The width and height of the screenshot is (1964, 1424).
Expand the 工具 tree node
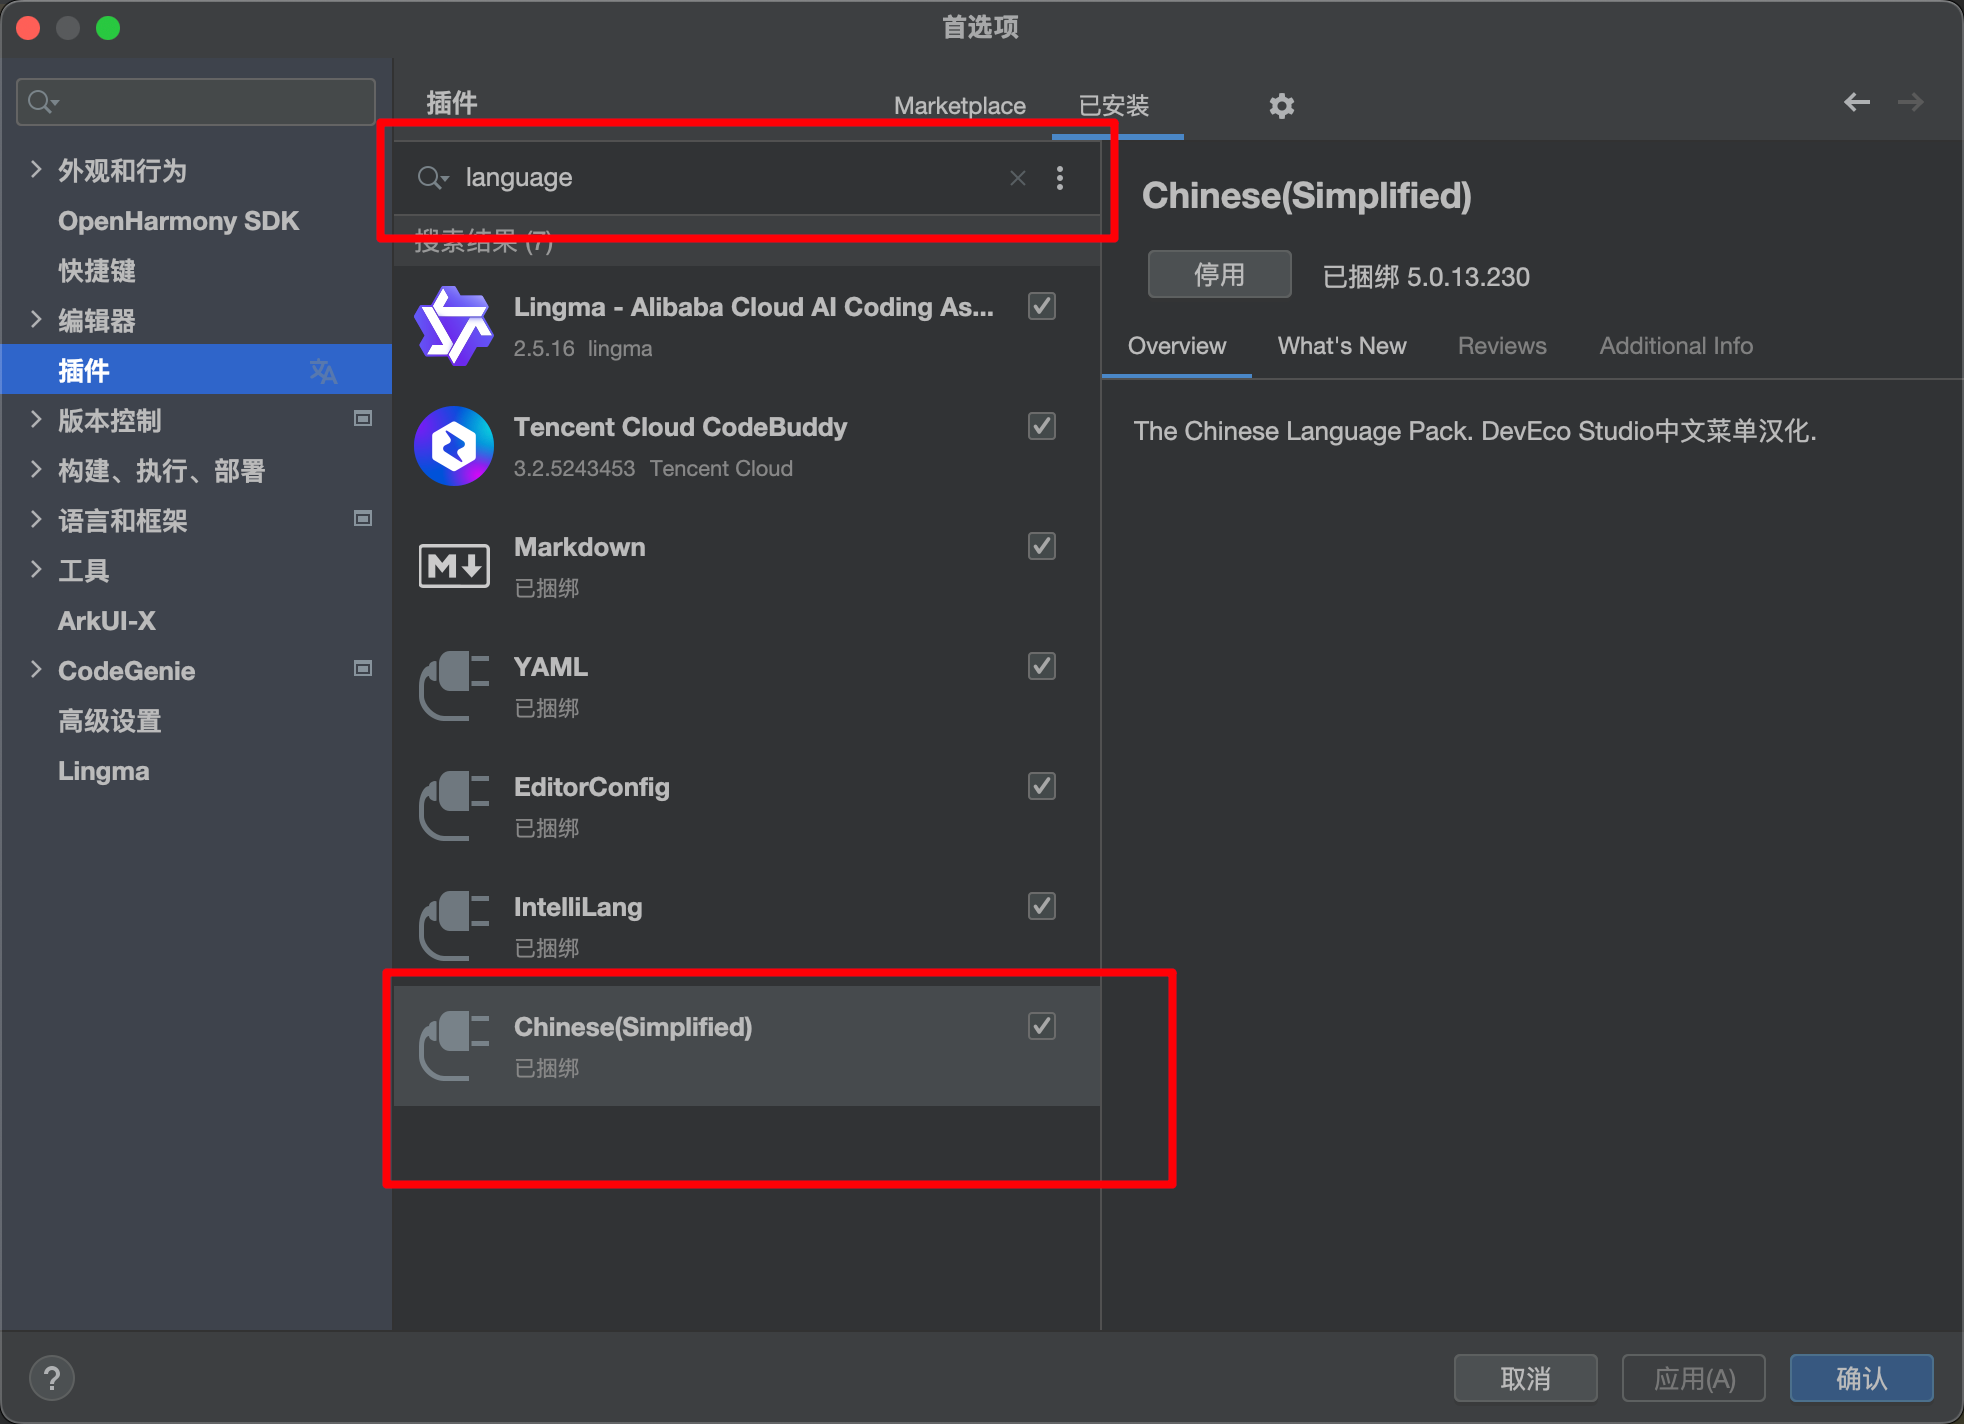(36, 569)
